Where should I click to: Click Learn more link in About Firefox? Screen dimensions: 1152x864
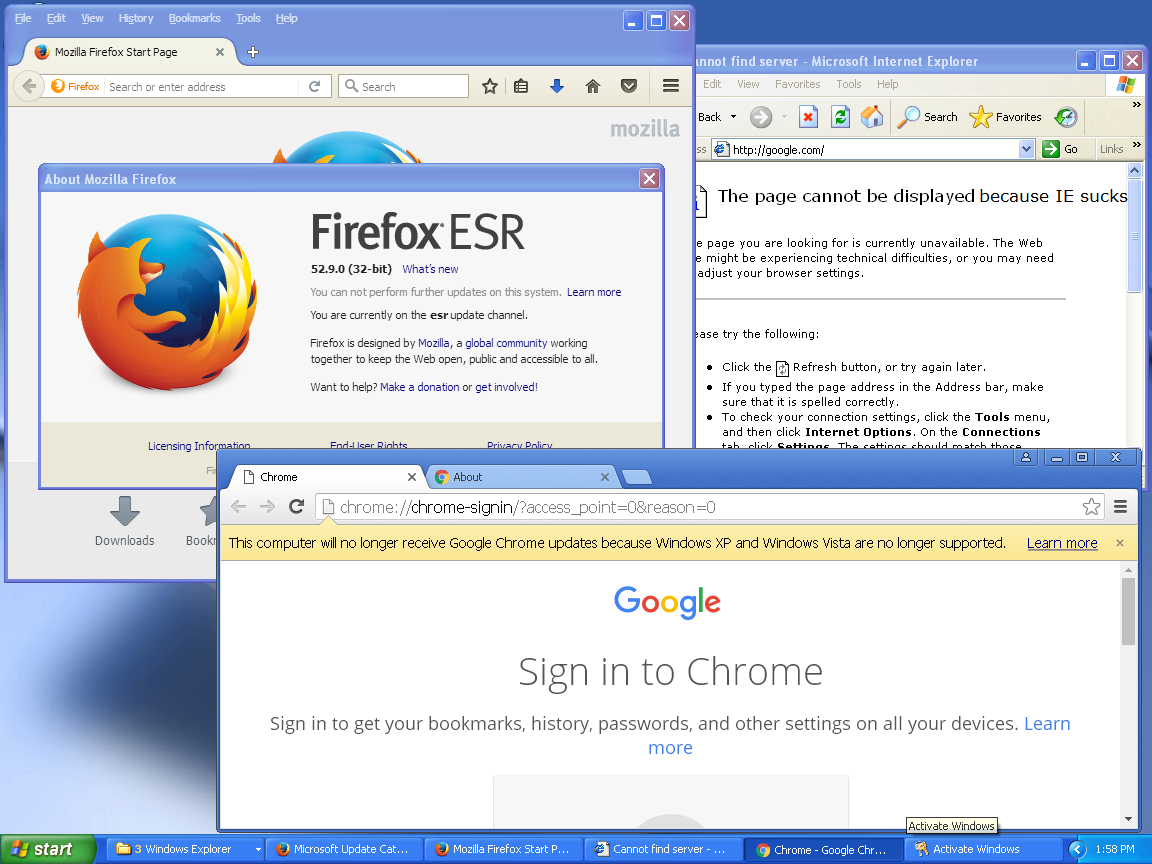[x=594, y=292]
